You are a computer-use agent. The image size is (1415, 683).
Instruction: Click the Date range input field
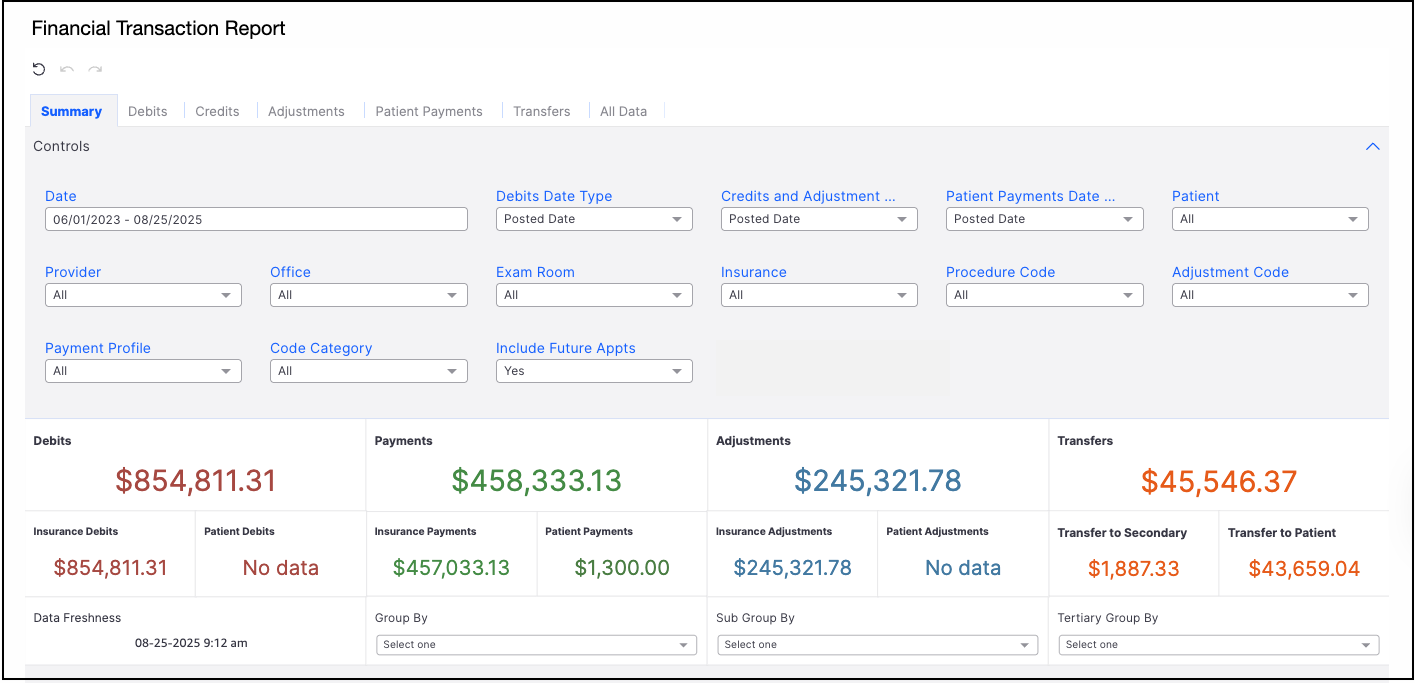point(256,219)
